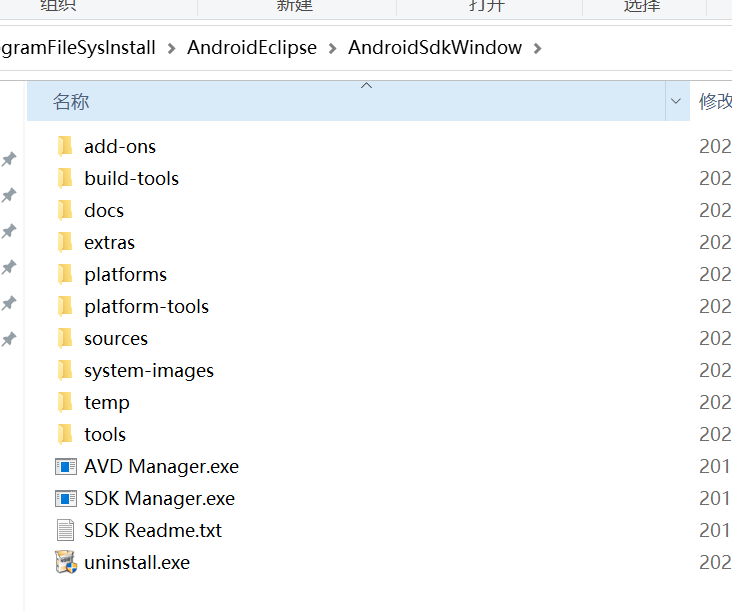Image resolution: width=732 pixels, height=612 pixels.
Task: Click the system-images folder name
Action: click(x=149, y=371)
